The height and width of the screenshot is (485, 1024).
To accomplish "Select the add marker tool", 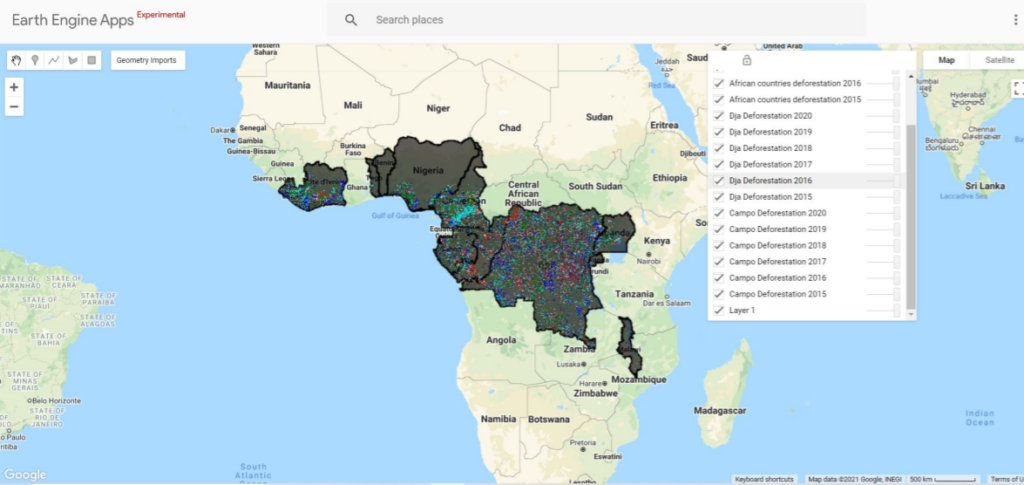I will [35, 60].
